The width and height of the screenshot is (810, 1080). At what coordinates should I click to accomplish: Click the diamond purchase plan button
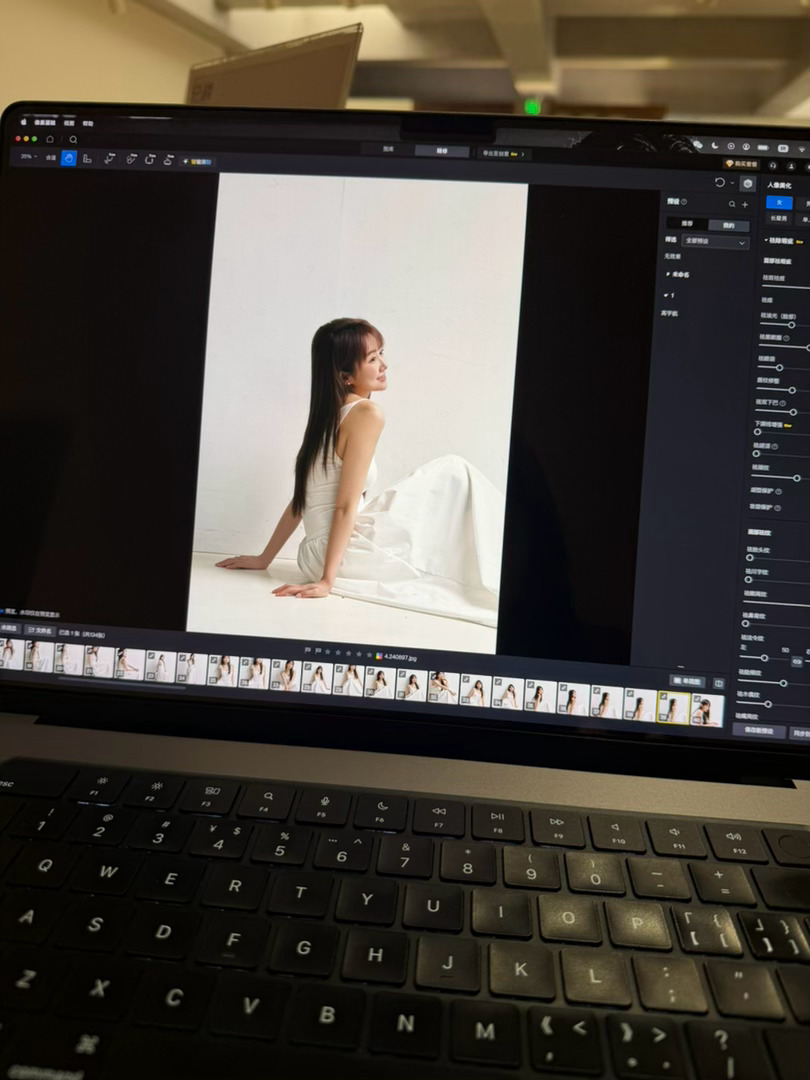(x=742, y=164)
